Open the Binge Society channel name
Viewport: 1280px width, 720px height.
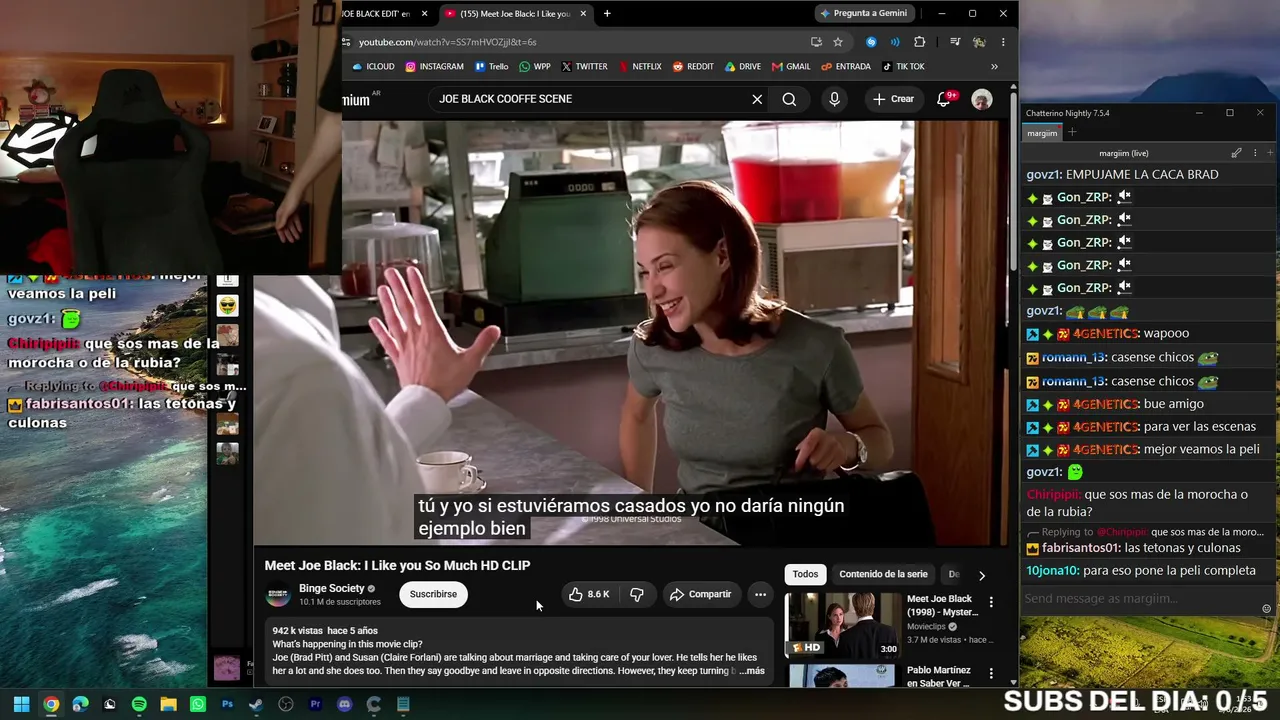[x=331, y=589]
